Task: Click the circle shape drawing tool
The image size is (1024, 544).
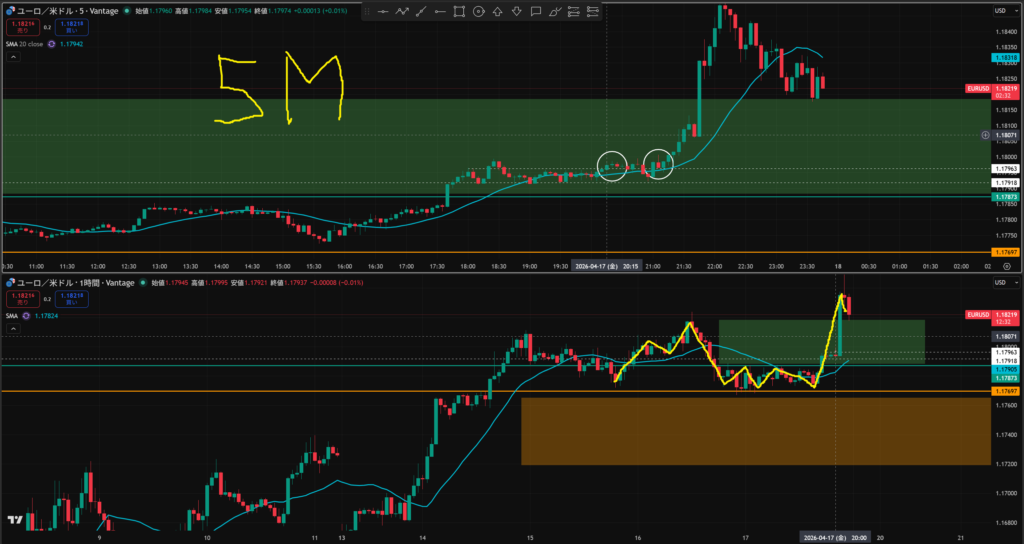Action: 479,12
